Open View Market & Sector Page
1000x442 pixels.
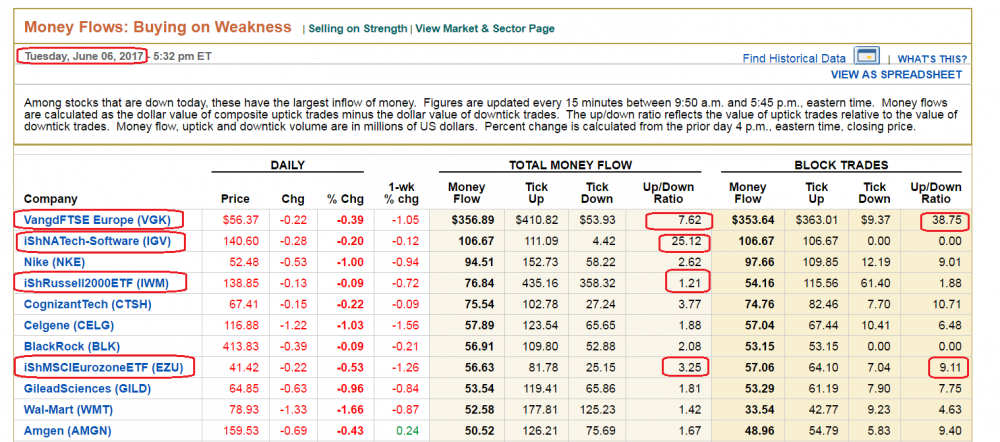point(485,29)
